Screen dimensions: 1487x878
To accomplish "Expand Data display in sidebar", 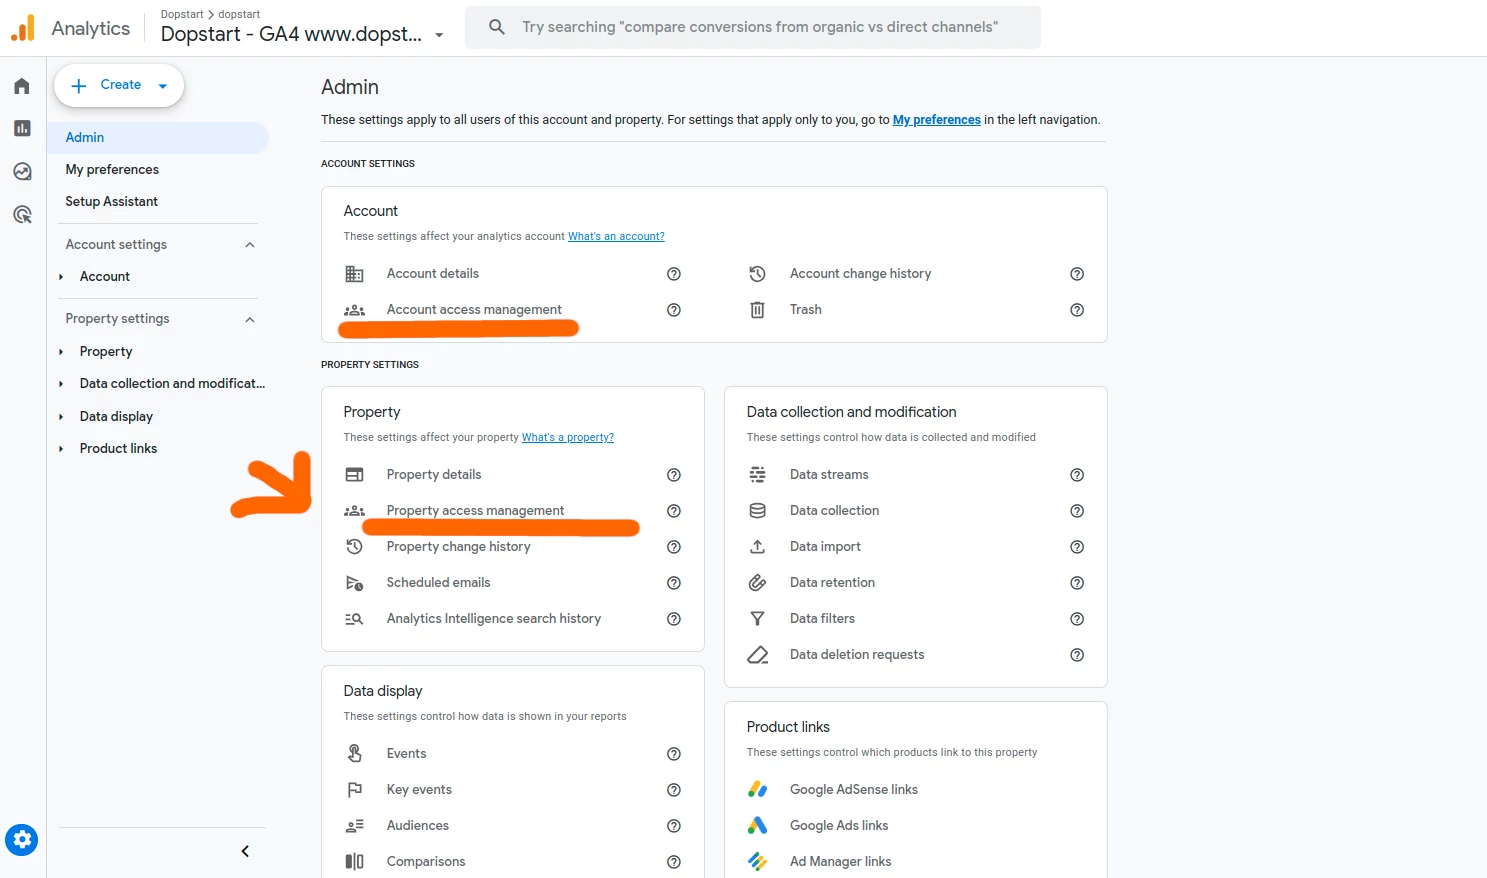I will pyautogui.click(x=61, y=417).
